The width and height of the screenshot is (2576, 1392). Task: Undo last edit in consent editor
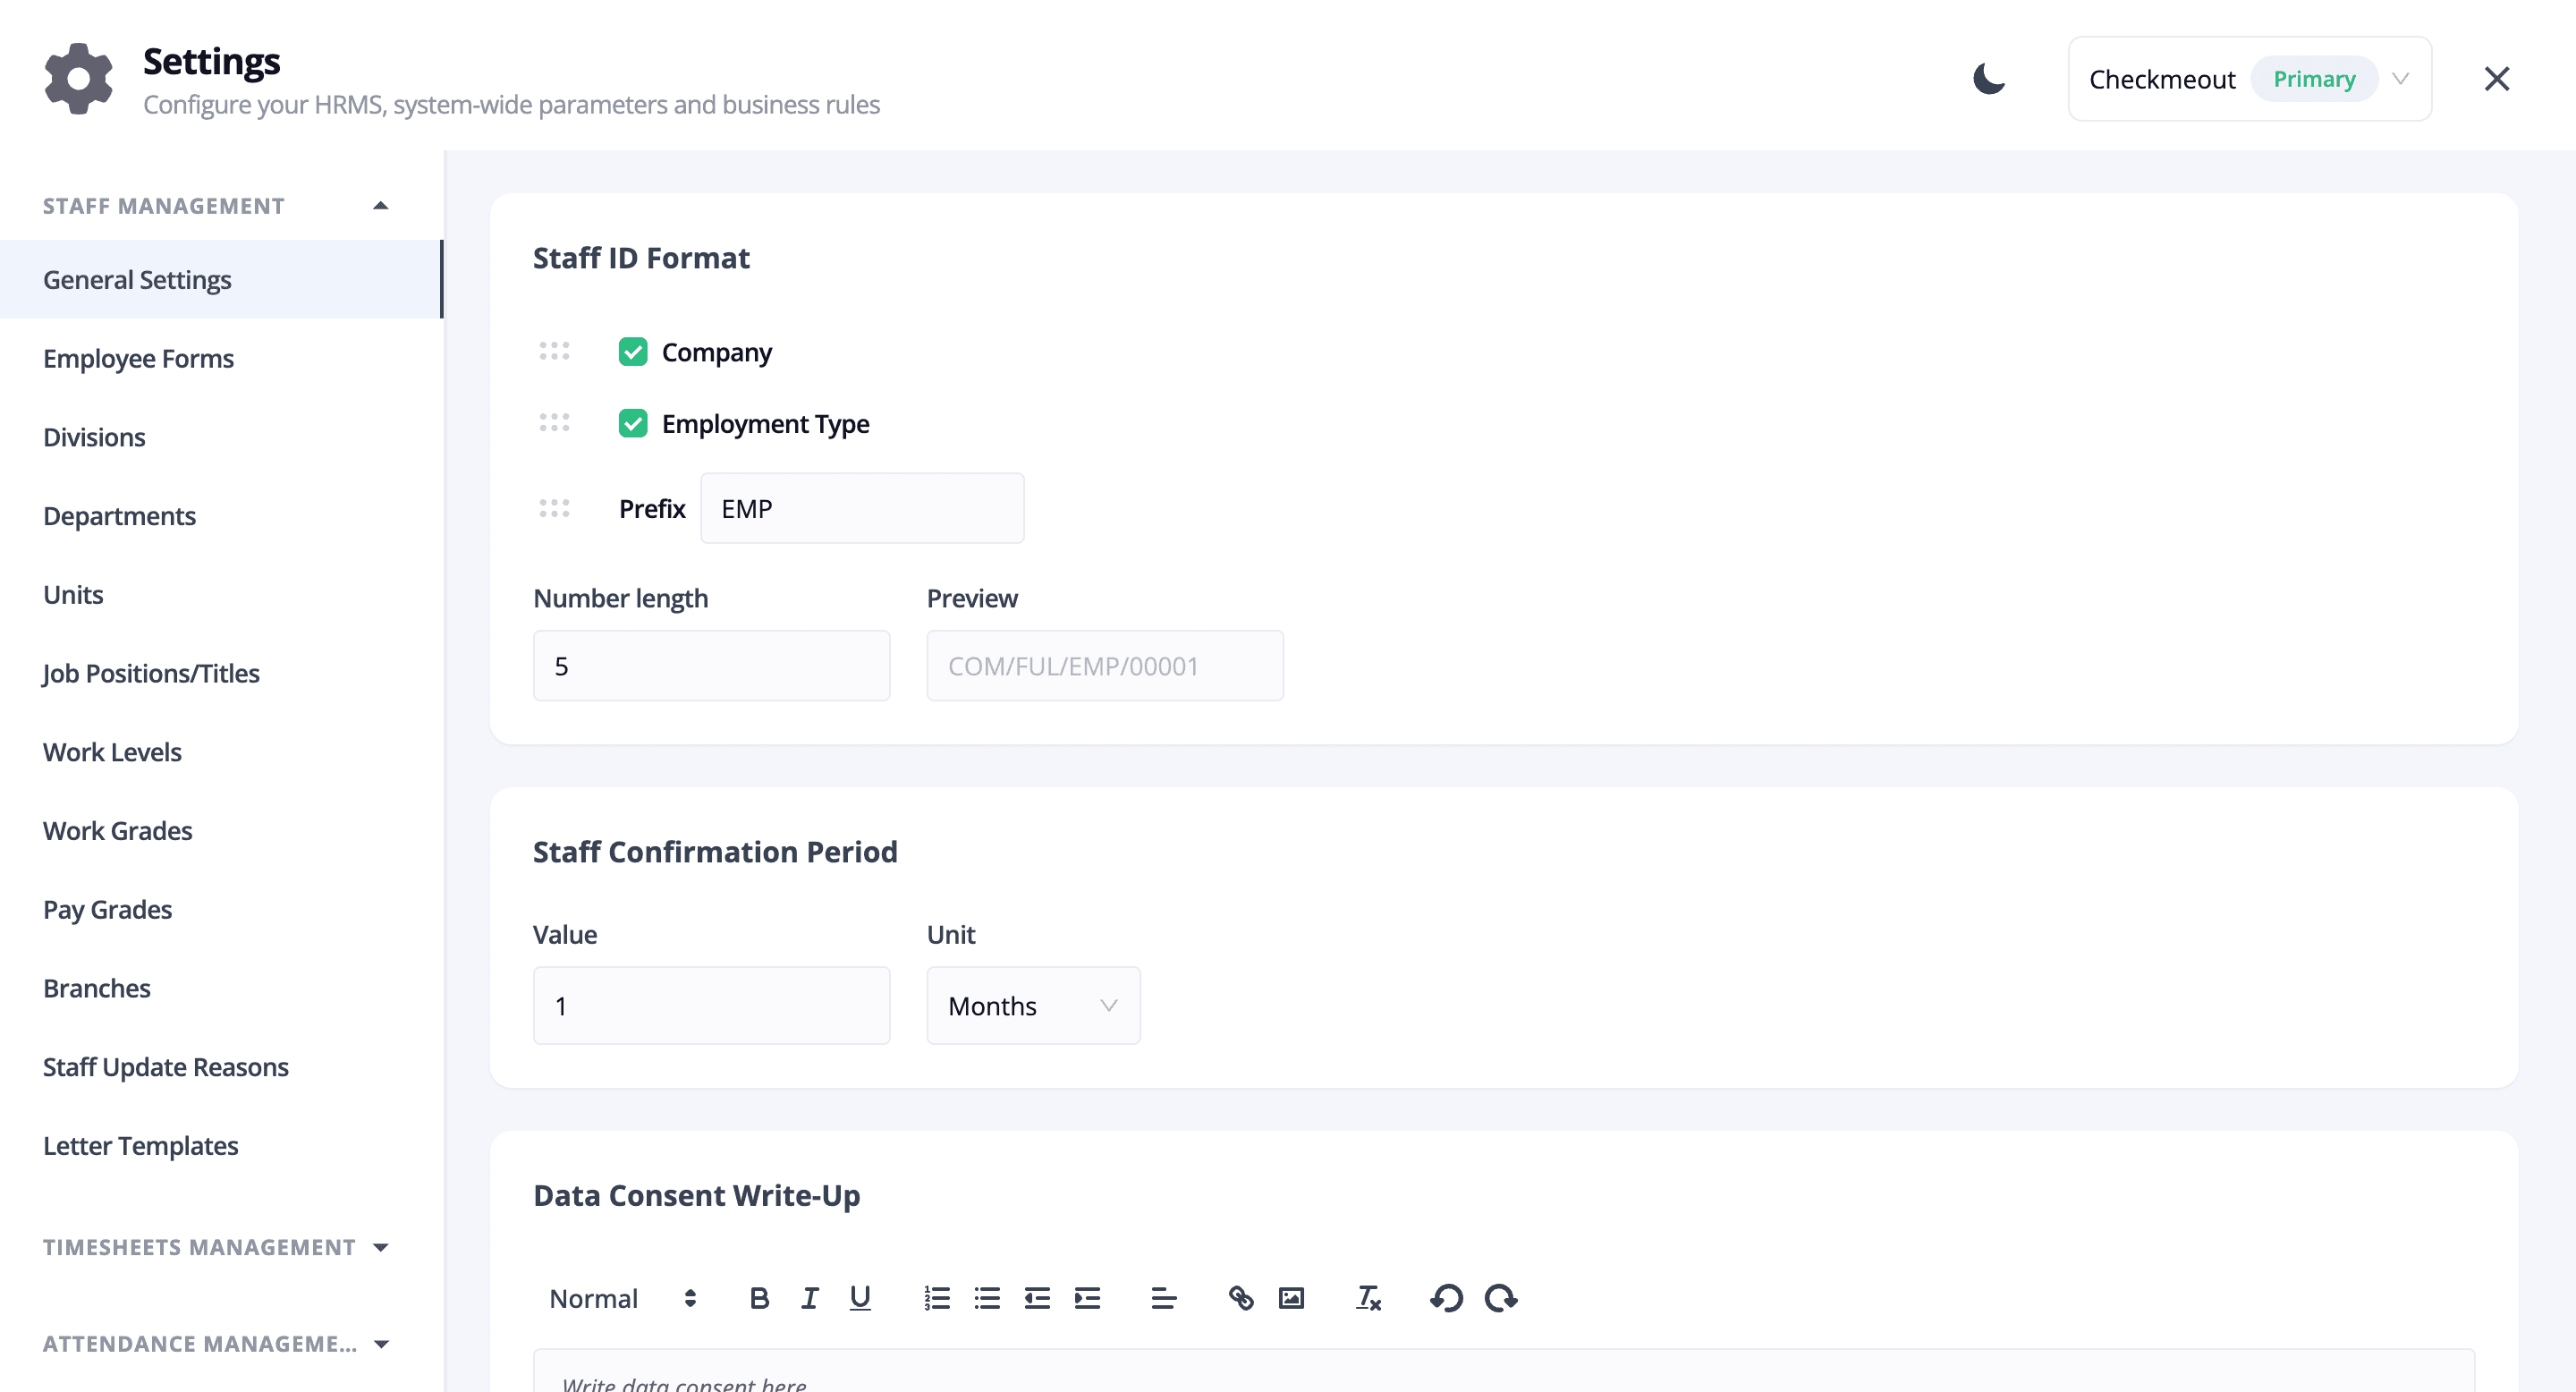(x=1446, y=1298)
